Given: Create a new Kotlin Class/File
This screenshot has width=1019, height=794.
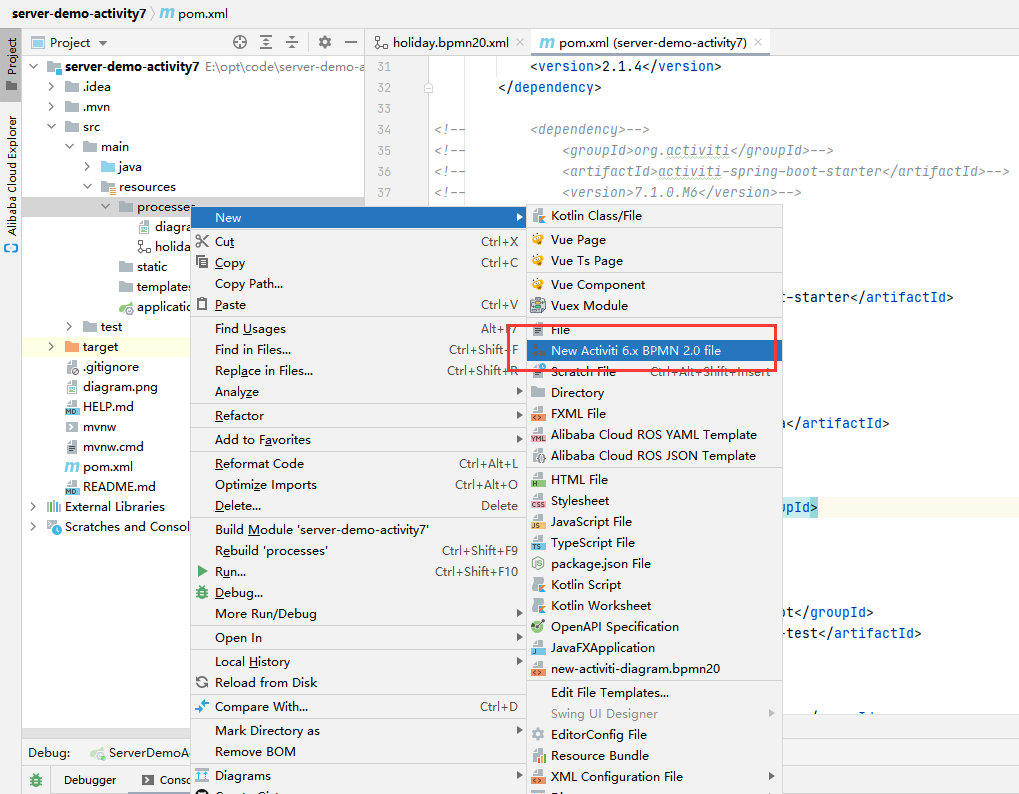Looking at the screenshot, I should [654, 216].
